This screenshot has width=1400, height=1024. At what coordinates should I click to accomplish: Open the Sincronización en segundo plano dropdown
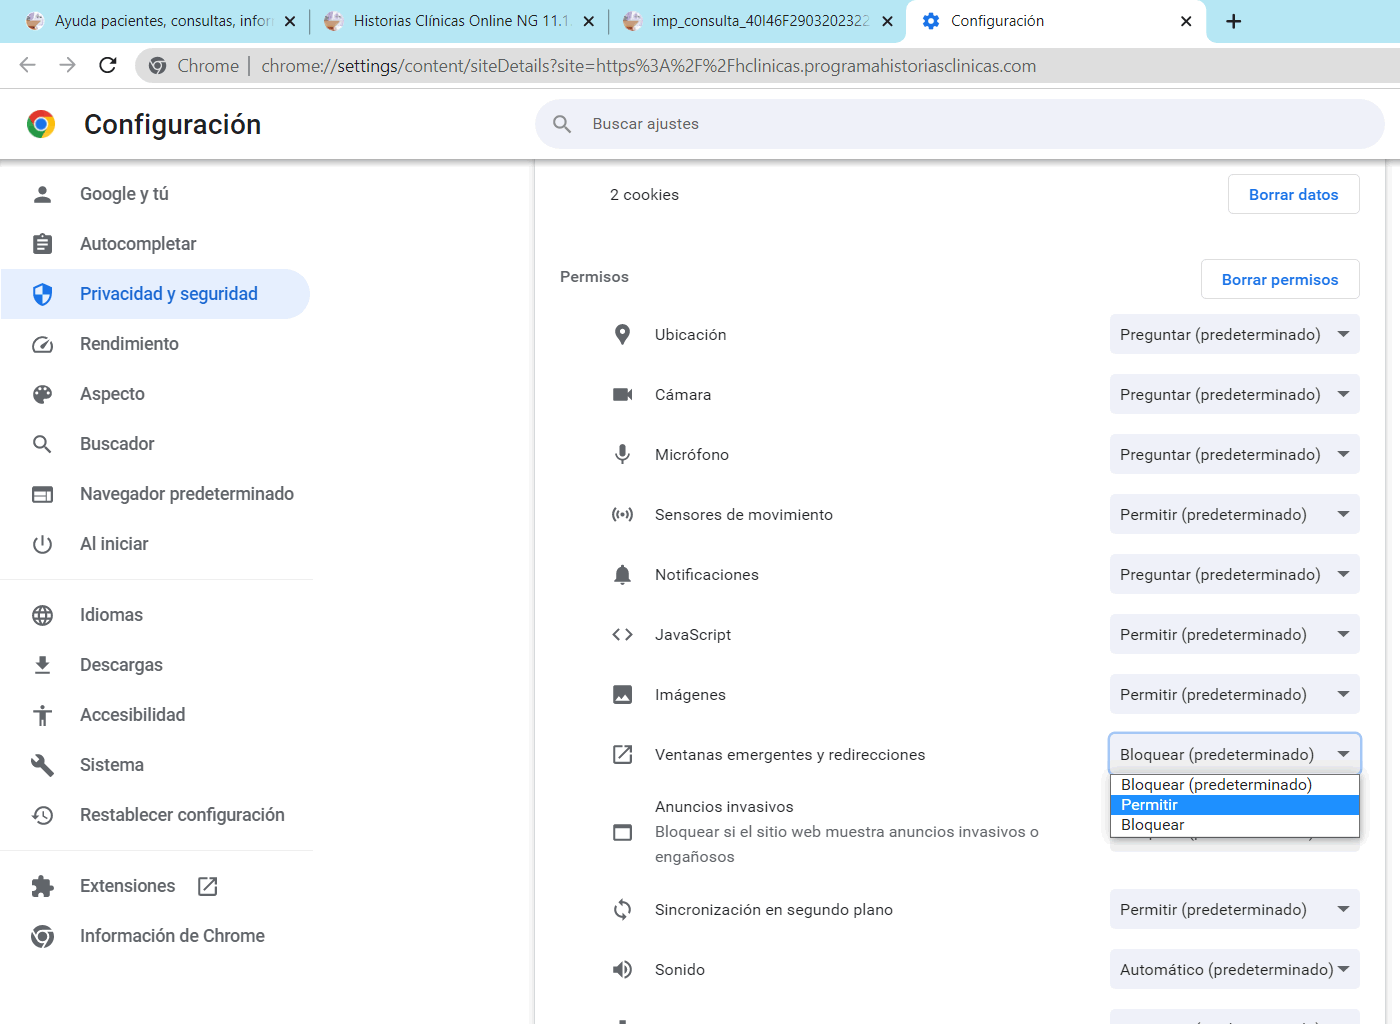click(1234, 909)
